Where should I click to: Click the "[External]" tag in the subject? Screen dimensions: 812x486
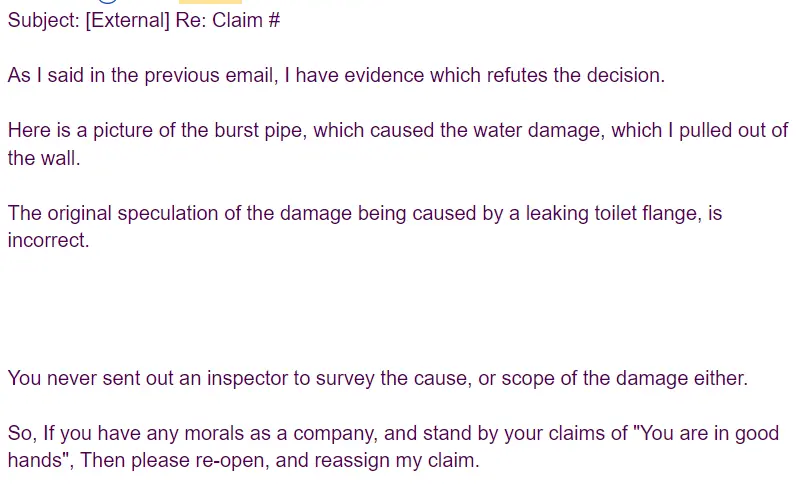128,20
